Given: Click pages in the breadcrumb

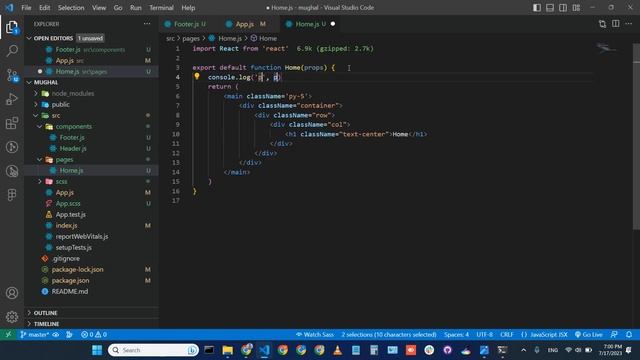Looking at the screenshot, I should point(191,38).
